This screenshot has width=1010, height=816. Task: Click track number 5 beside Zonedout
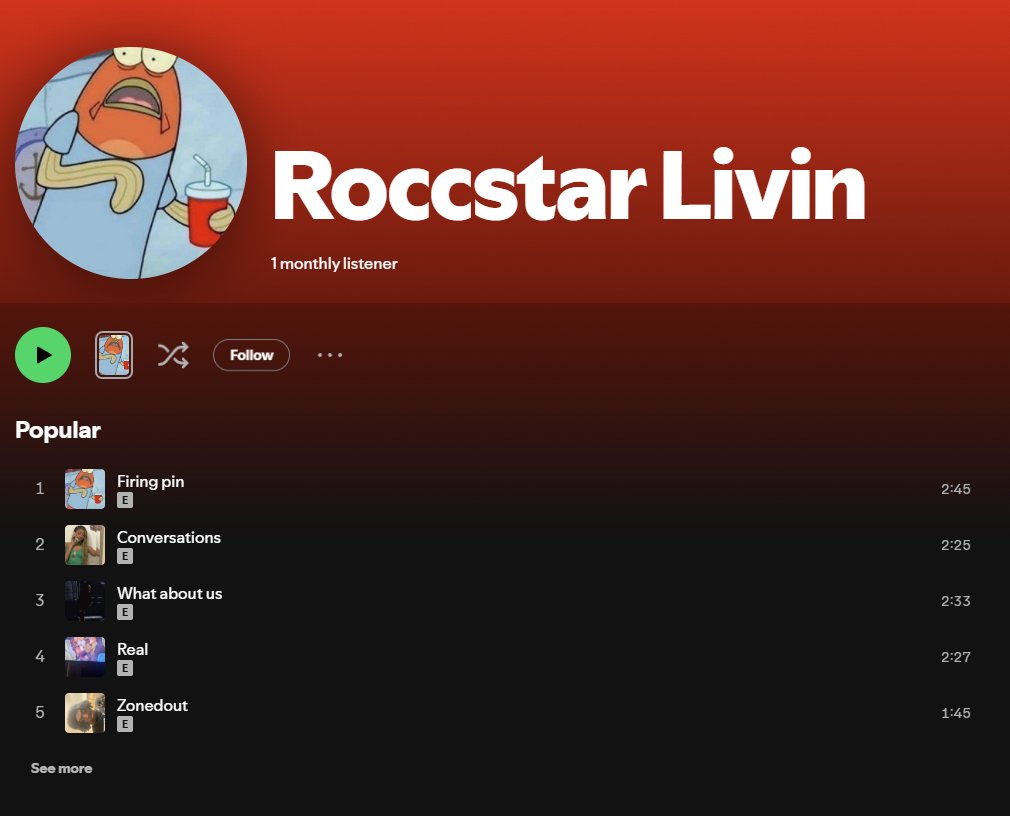tap(40, 713)
